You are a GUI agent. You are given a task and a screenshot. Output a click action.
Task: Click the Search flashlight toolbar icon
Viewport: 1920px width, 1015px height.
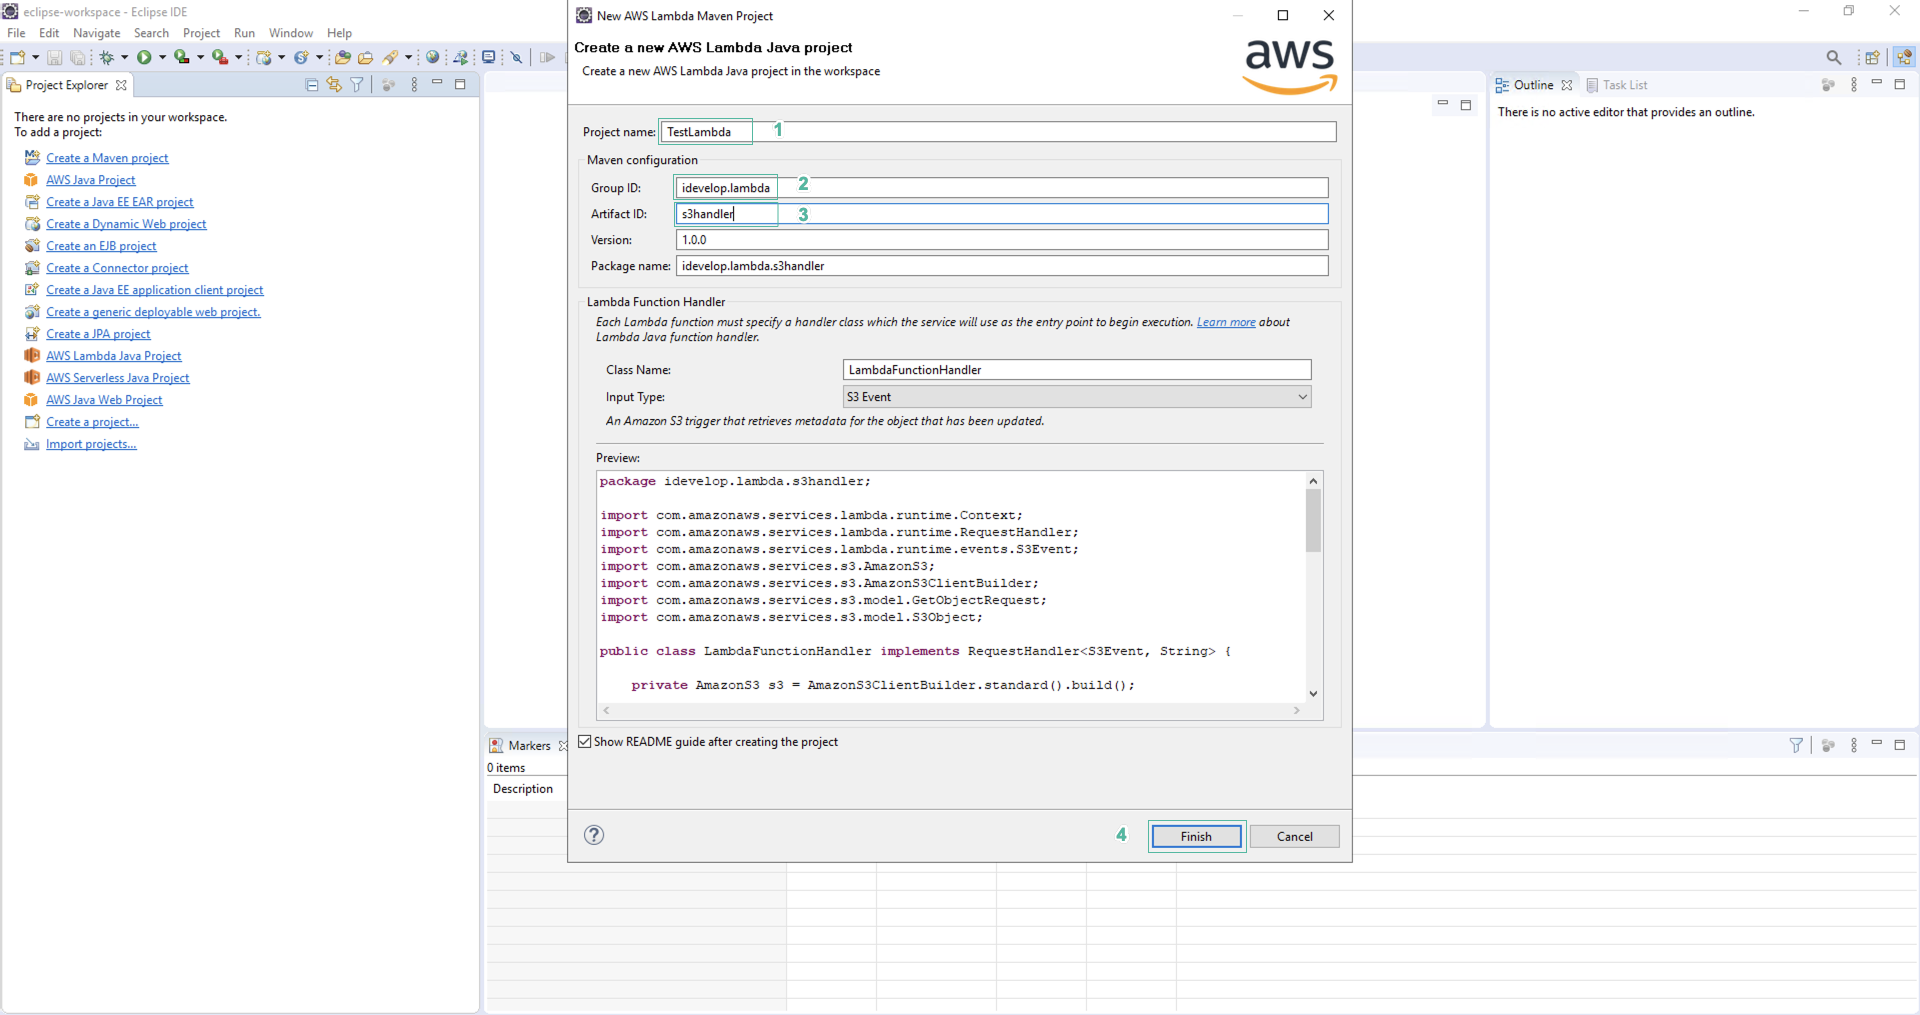390,58
